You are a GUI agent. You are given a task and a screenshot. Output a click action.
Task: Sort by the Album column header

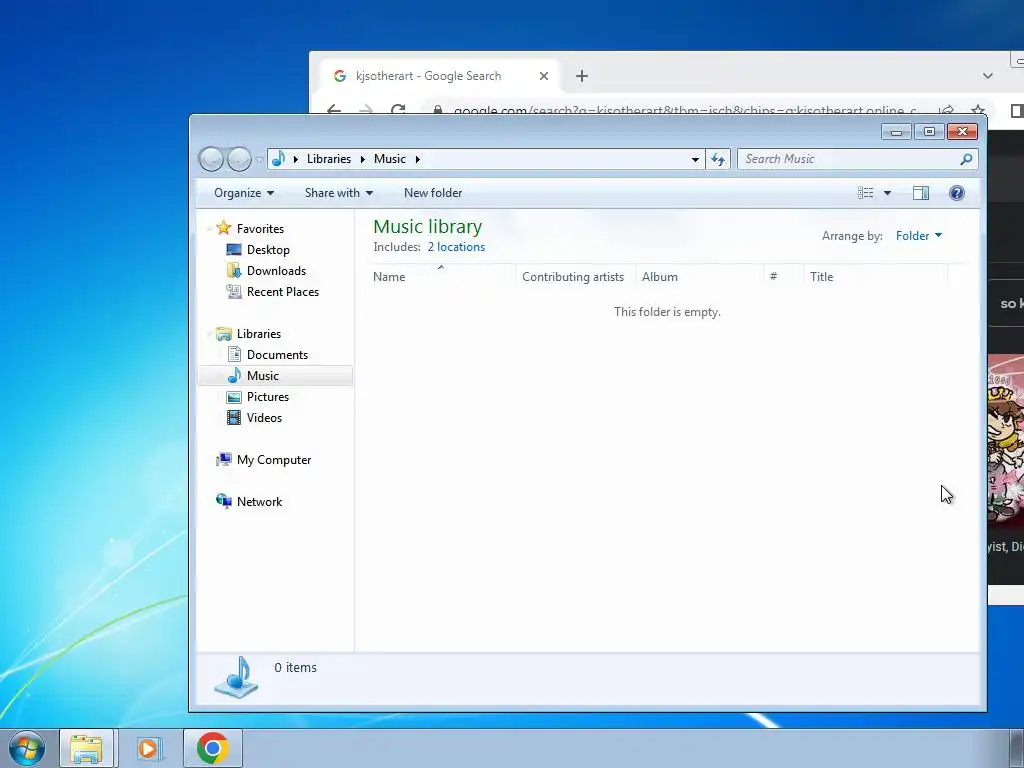tap(699, 276)
